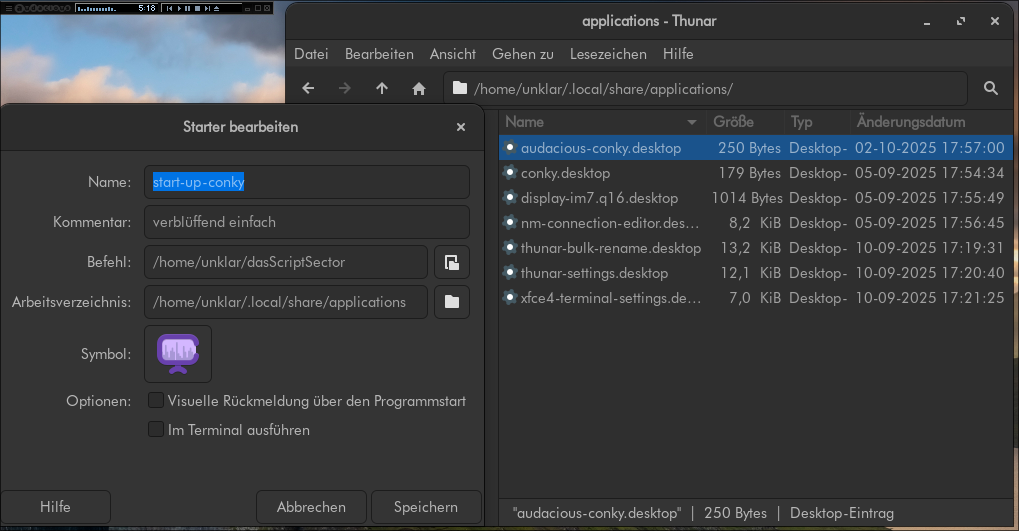Click into the Arbeitsverzeichnis path field

point(286,302)
